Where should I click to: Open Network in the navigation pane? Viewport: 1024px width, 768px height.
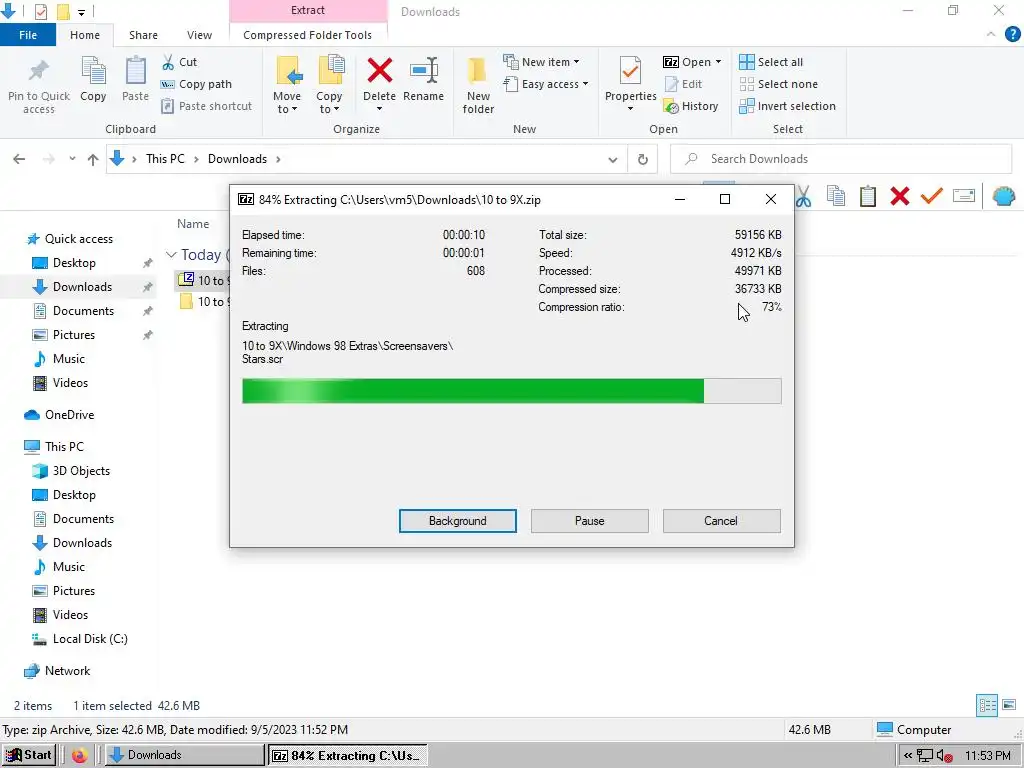coord(67,671)
